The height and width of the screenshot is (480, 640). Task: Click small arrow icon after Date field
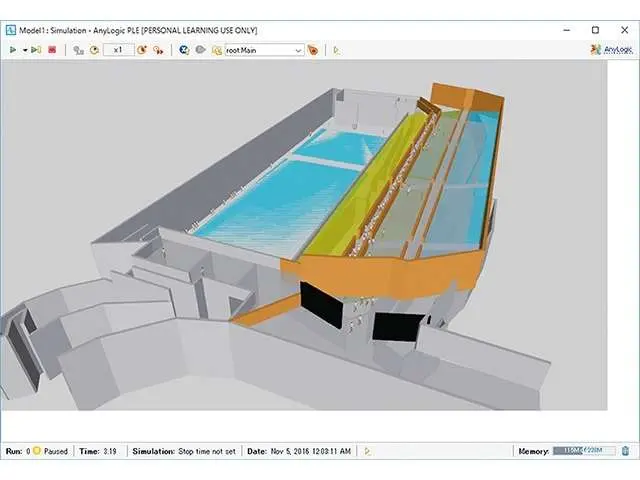367,451
